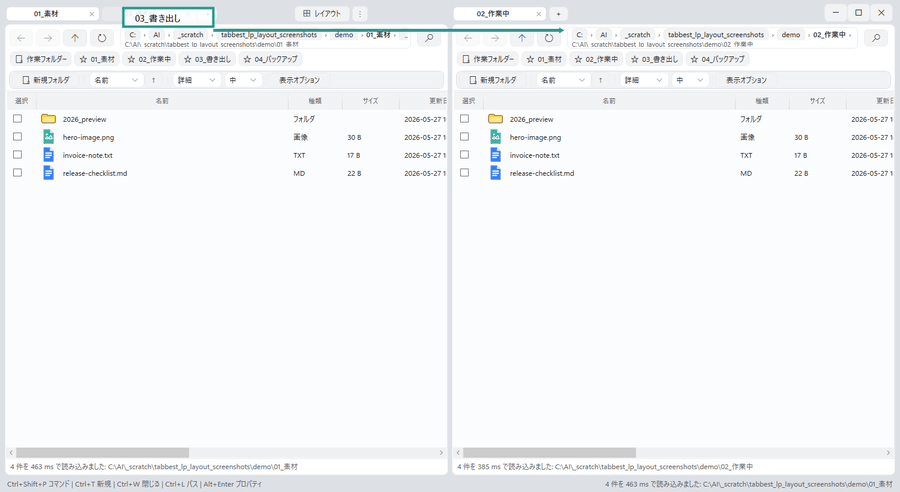The height and width of the screenshot is (492, 900).
Task: Sort by サイズ column header in left pane
Action: (x=370, y=101)
